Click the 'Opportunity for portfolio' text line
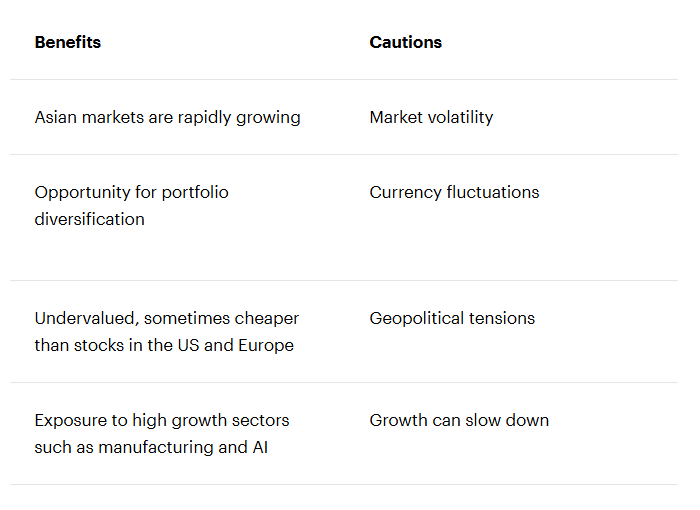The height and width of the screenshot is (510, 700). pos(132,192)
